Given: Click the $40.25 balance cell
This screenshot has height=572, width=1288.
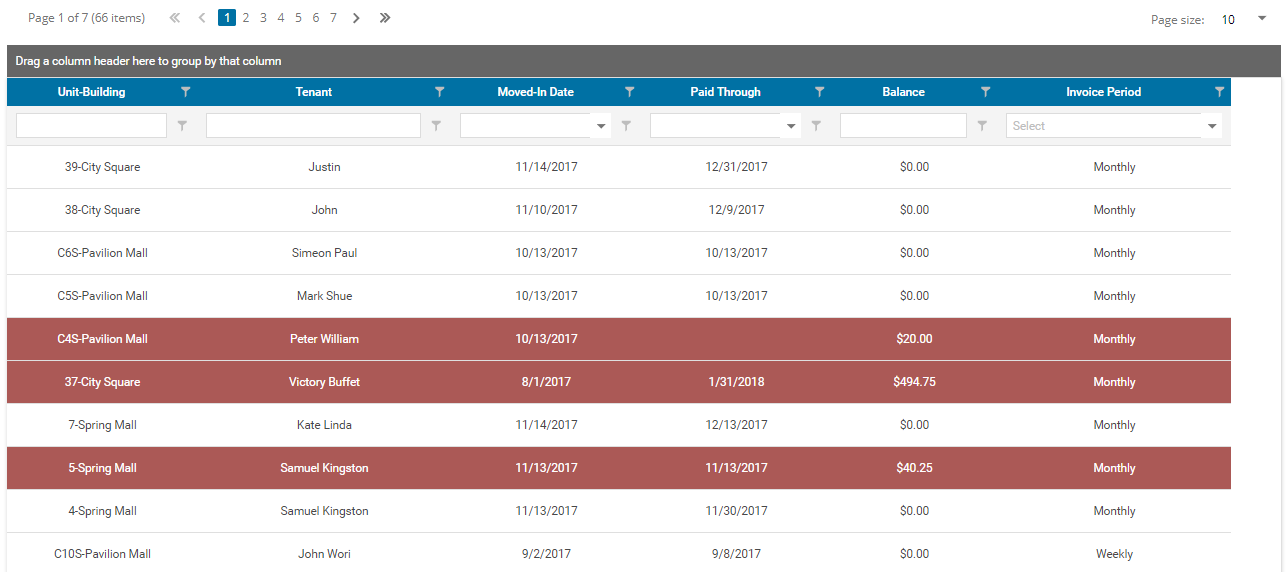Looking at the screenshot, I should [x=915, y=468].
